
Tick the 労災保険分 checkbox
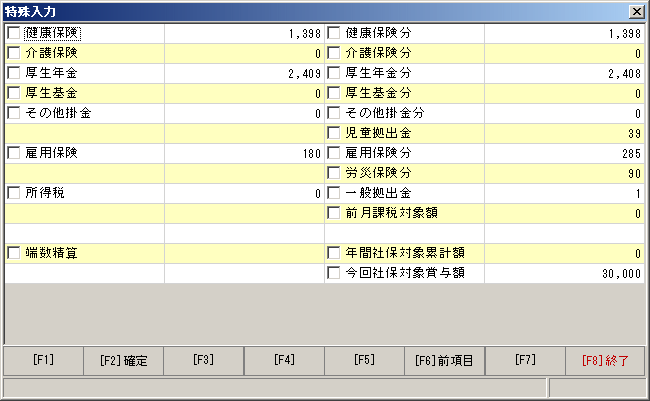click(x=334, y=173)
